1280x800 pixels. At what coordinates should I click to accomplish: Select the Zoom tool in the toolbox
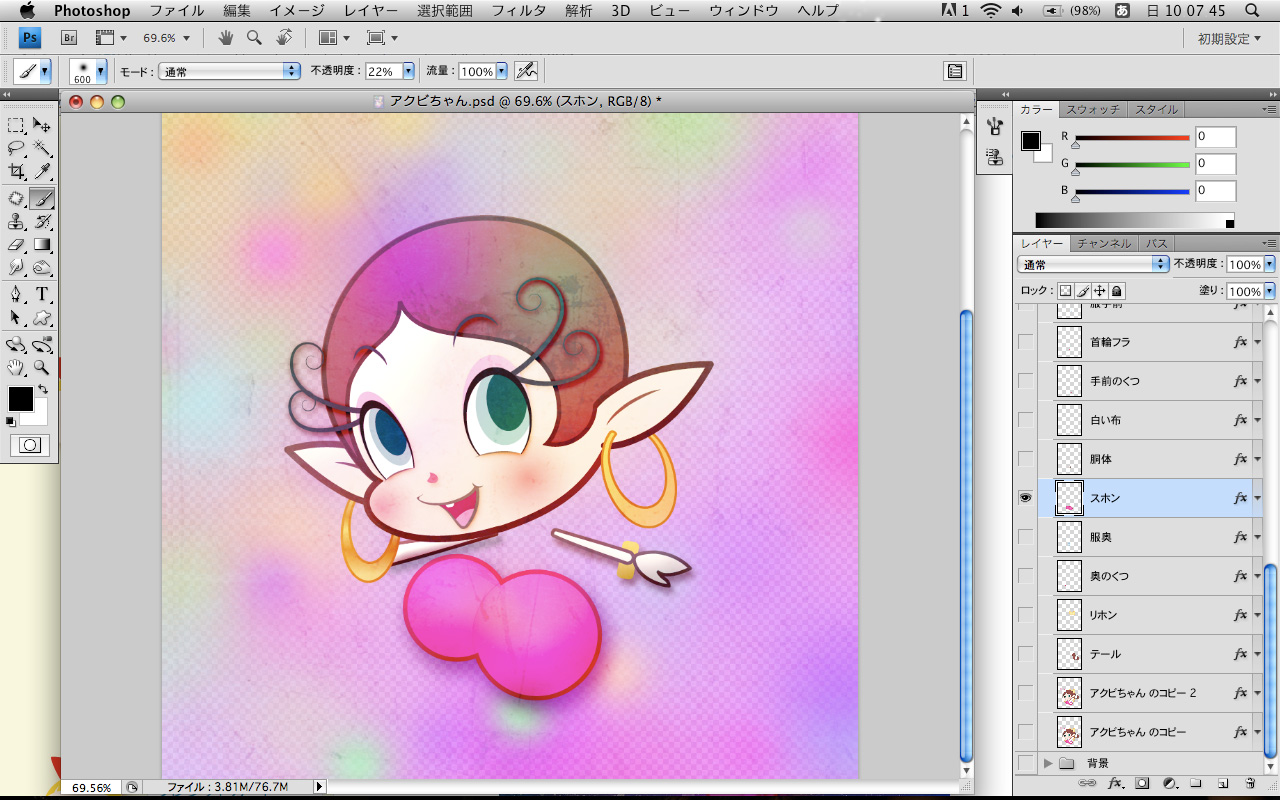[x=42, y=367]
